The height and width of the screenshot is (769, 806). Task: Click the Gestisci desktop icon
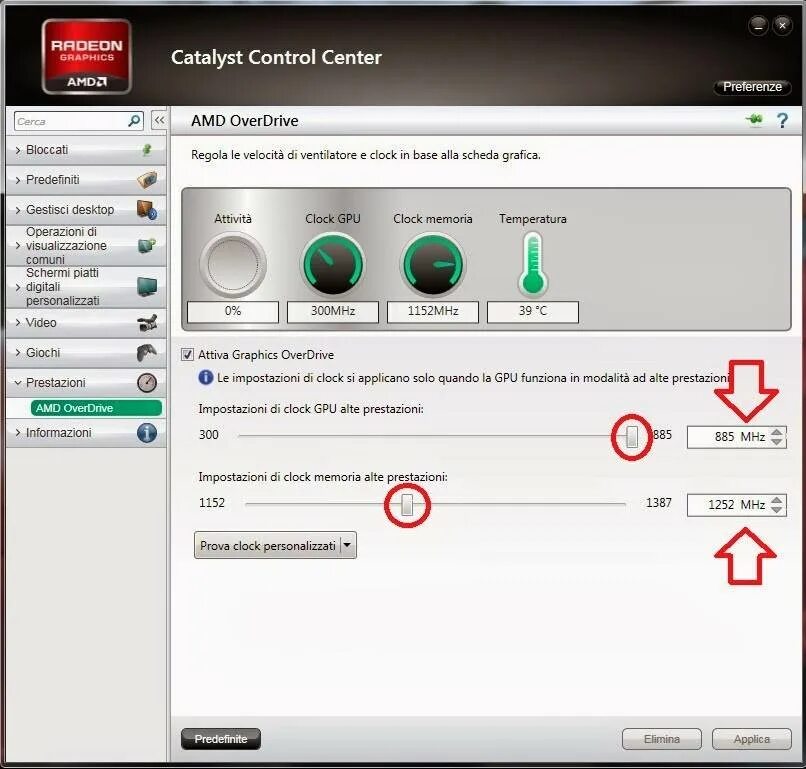pos(147,210)
